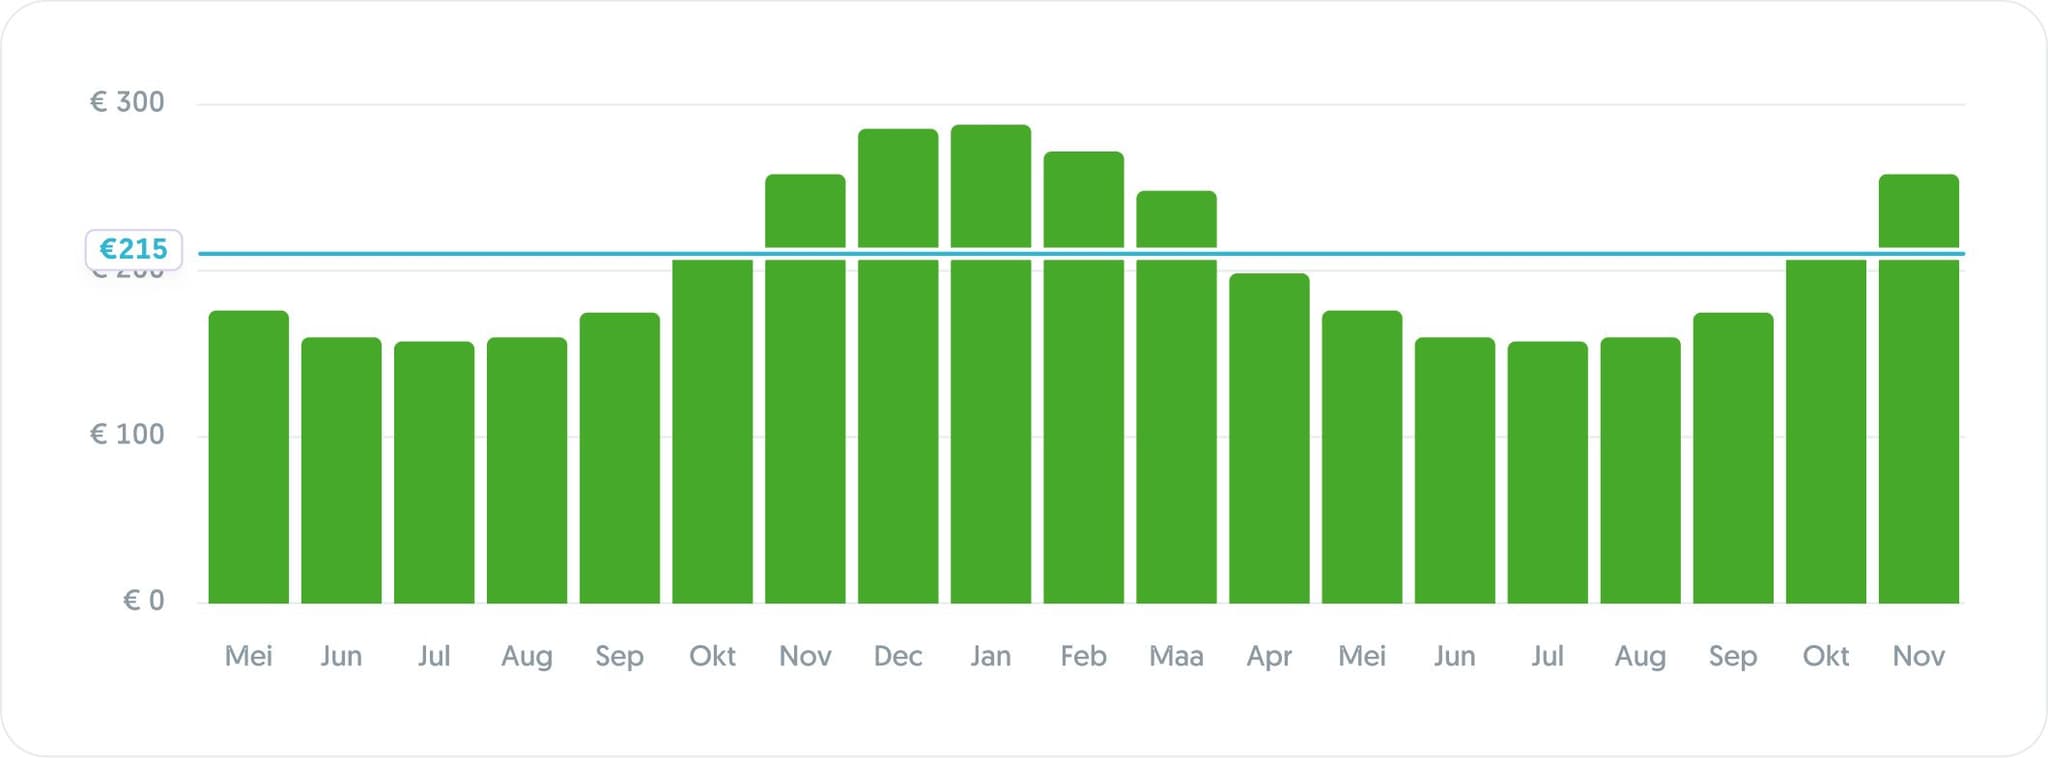Click the first Sep bar, left half
The height and width of the screenshot is (758, 2048).
click(619, 460)
